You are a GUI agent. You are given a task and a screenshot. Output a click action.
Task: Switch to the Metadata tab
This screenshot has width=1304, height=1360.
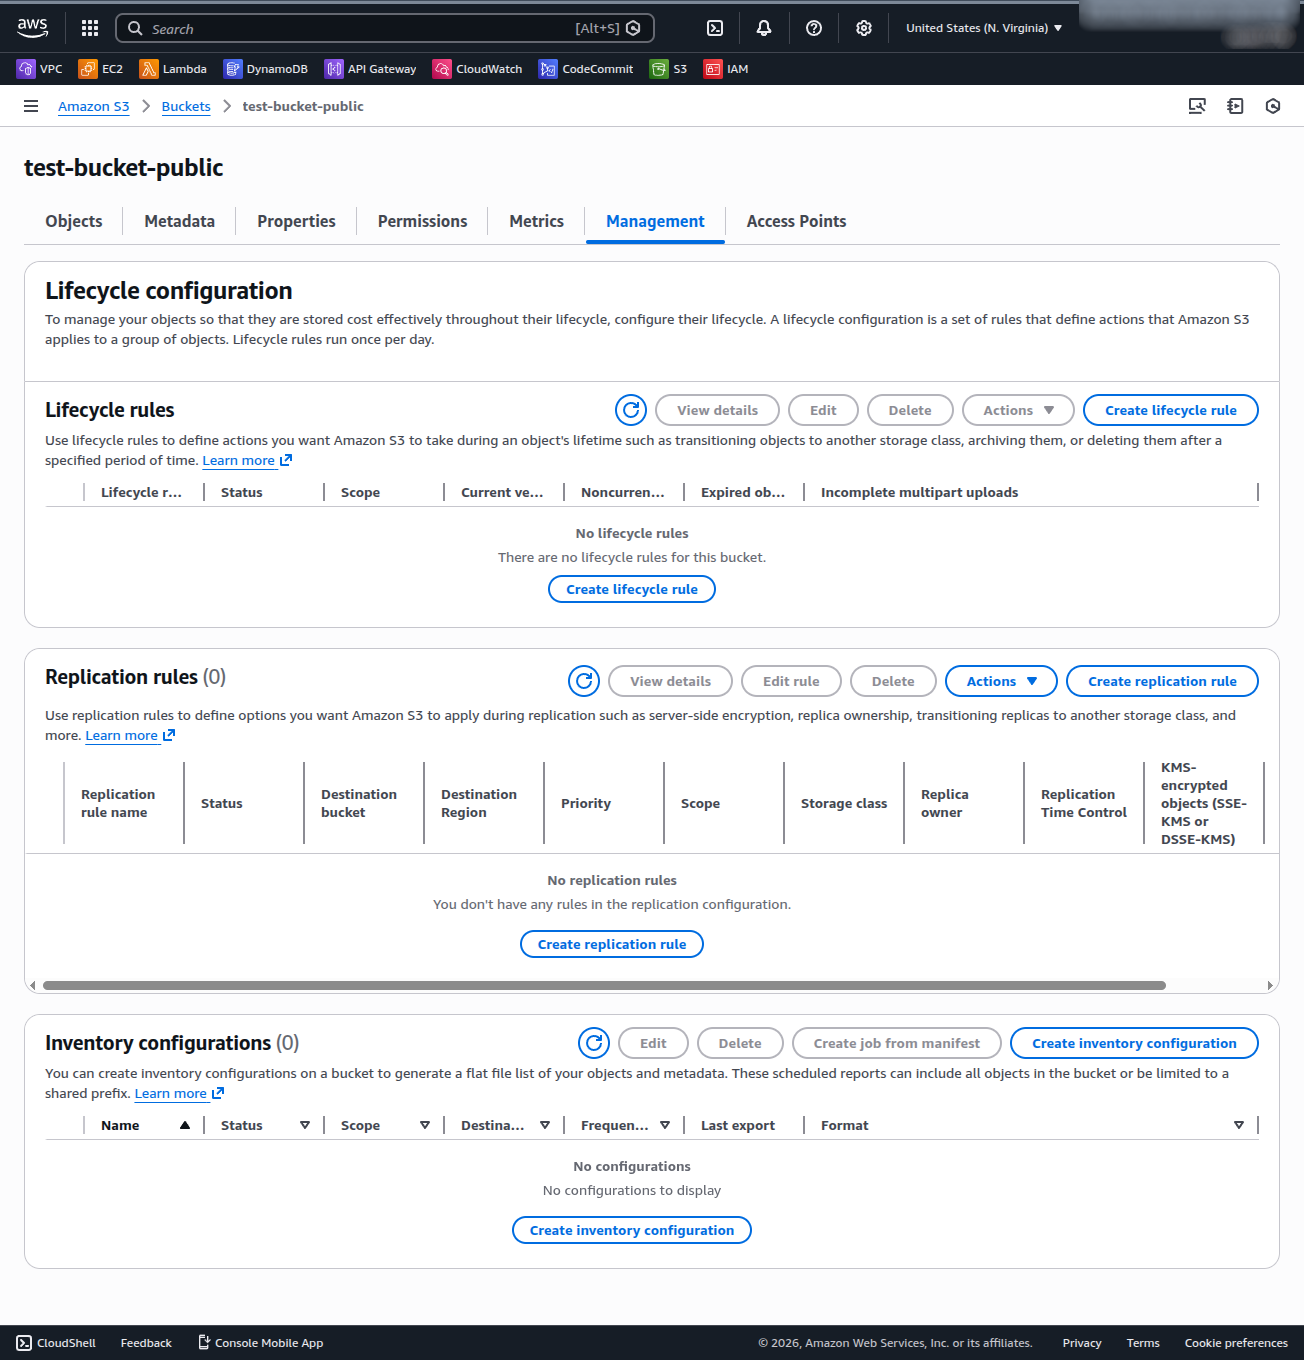pos(180,221)
